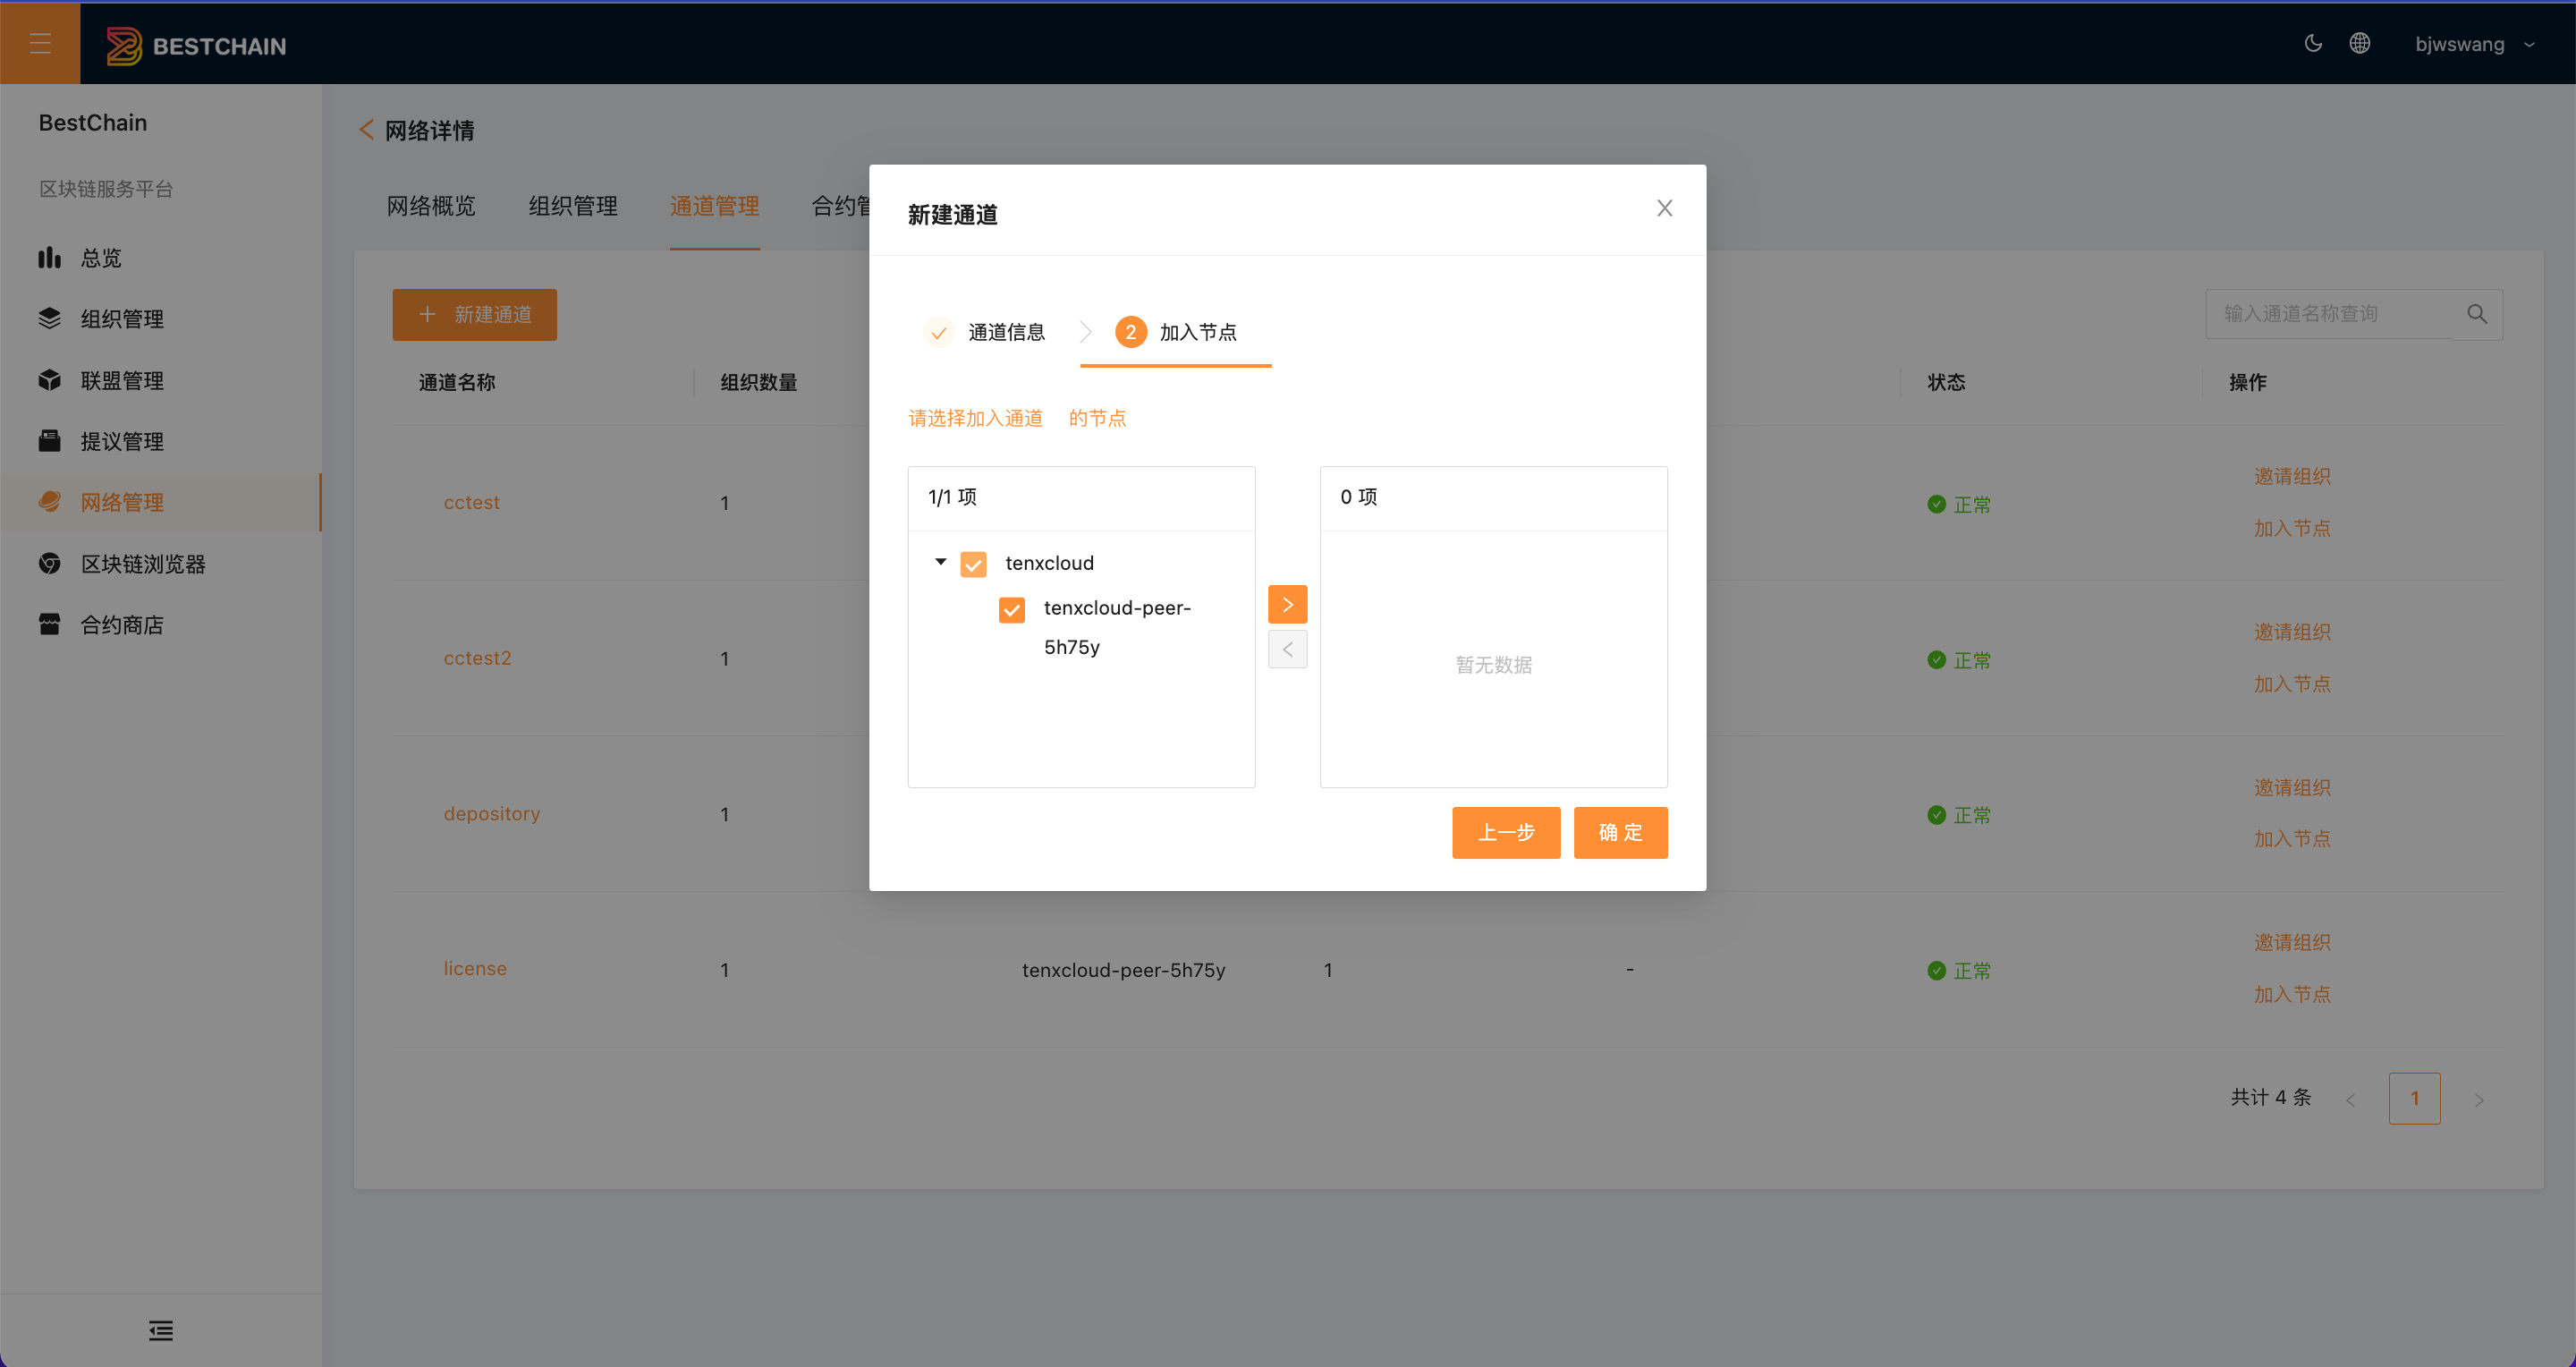The width and height of the screenshot is (2576, 1367).
Task: Uncheck the tenxcloud-peer-5h75y checkbox
Action: point(1012,609)
